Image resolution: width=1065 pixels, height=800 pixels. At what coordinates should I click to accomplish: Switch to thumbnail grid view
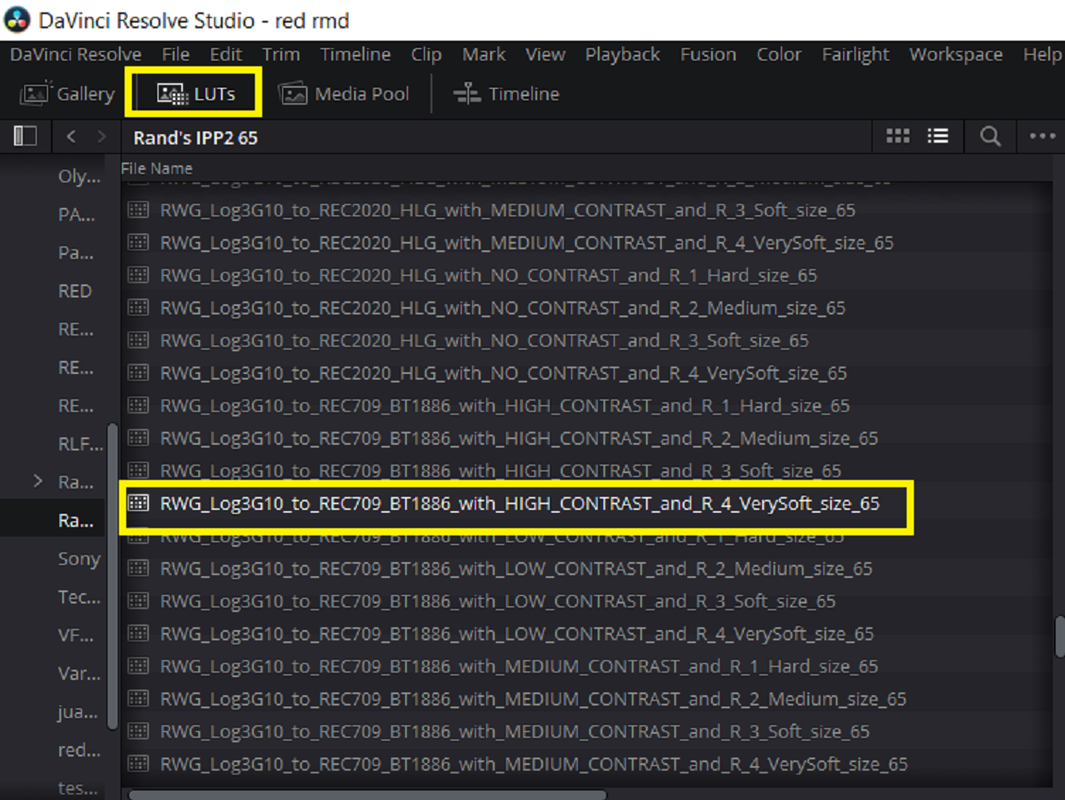click(898, 137)
